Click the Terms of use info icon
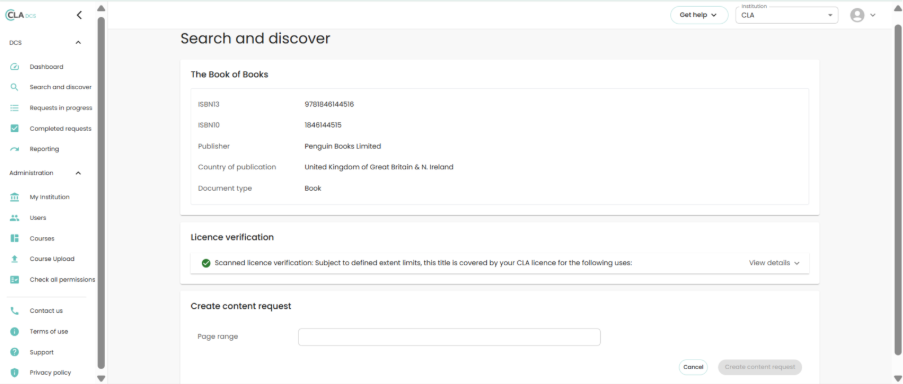This screenshot has height=384, width=903. (x=15, y=332)
